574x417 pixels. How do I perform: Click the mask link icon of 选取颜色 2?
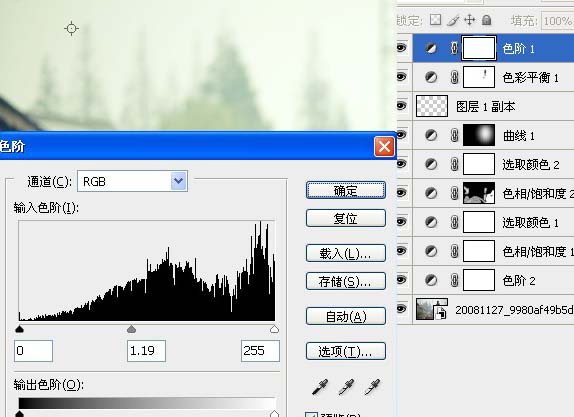coord(454,164)
